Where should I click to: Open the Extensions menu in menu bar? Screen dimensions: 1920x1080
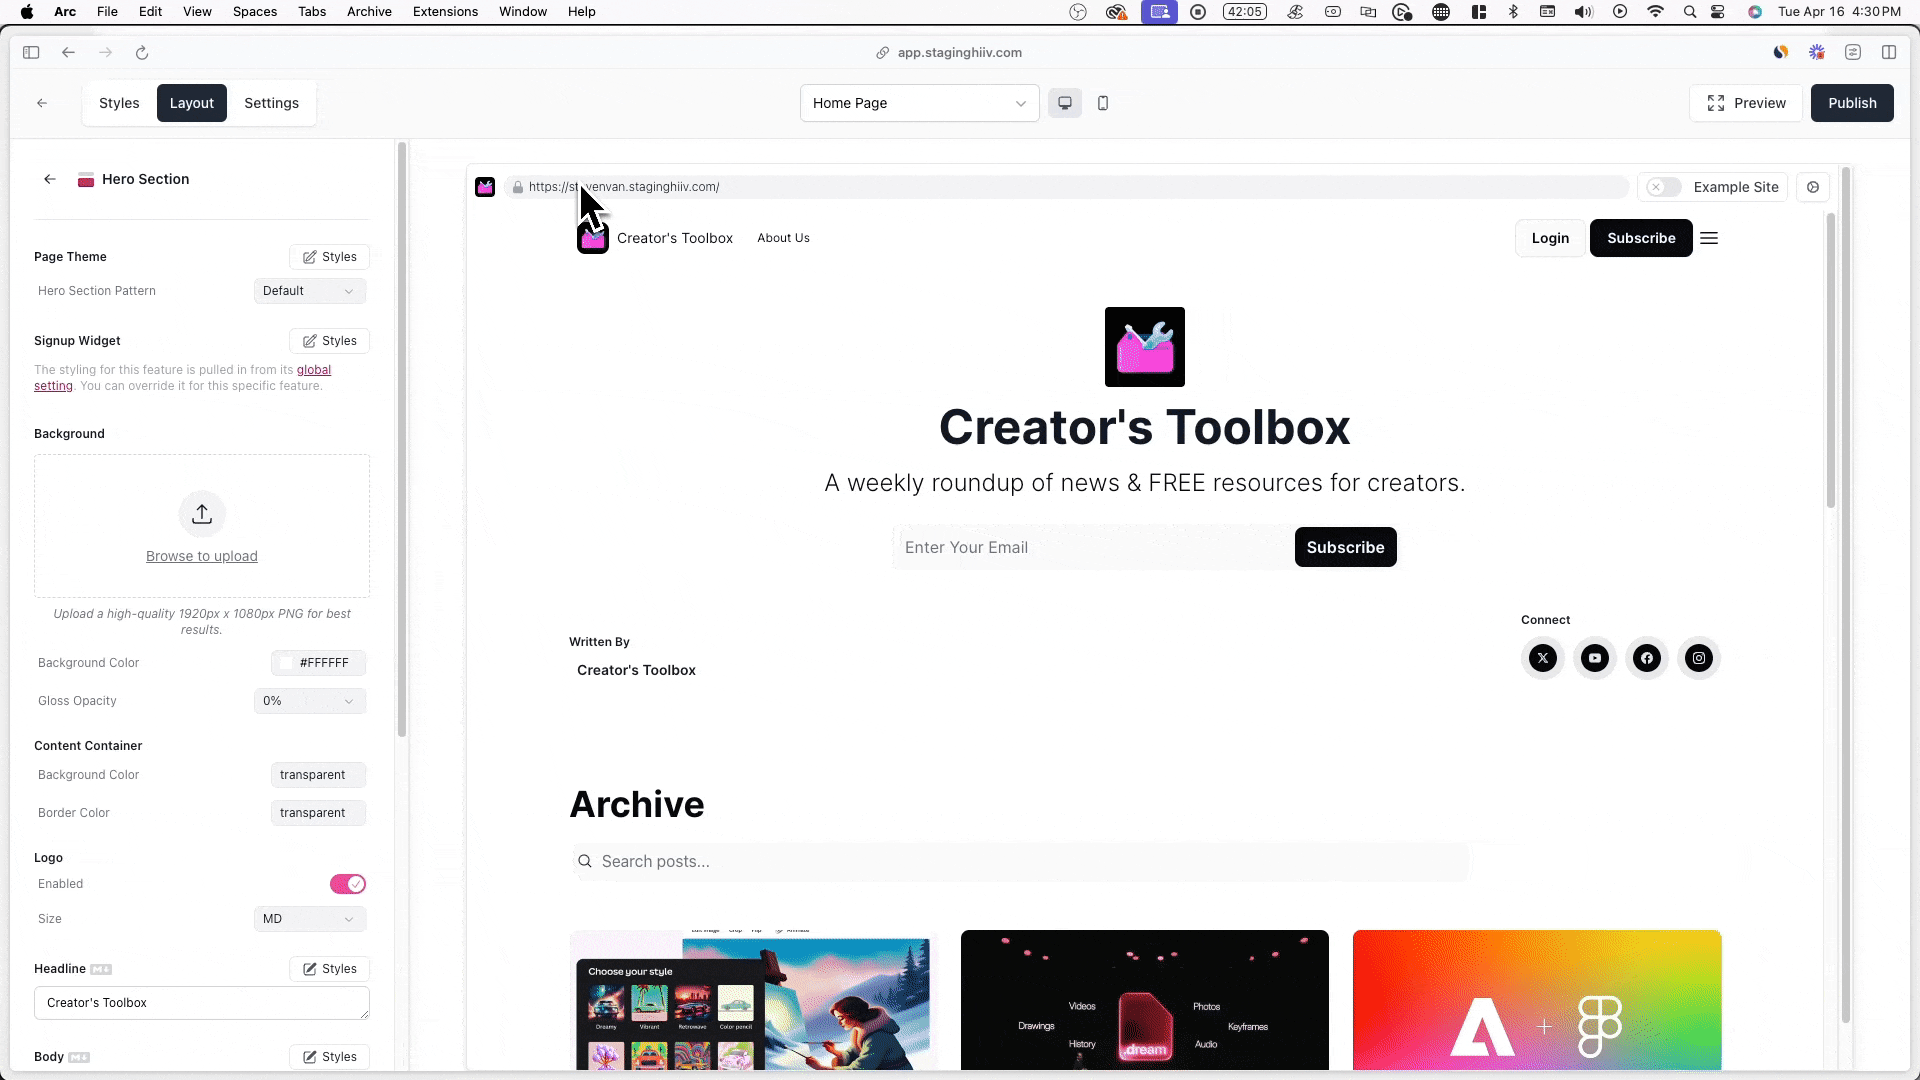pos(445,12)
